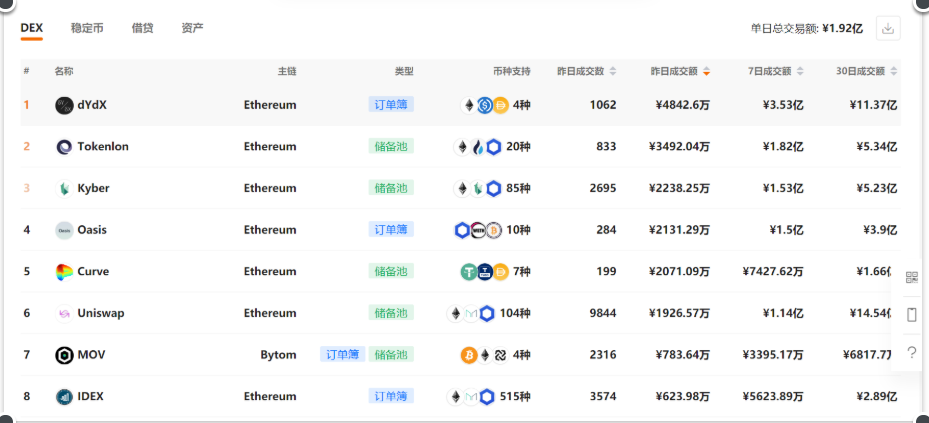Click the 储备池 tag in Tokenlon row

click(x=391, y=146)
